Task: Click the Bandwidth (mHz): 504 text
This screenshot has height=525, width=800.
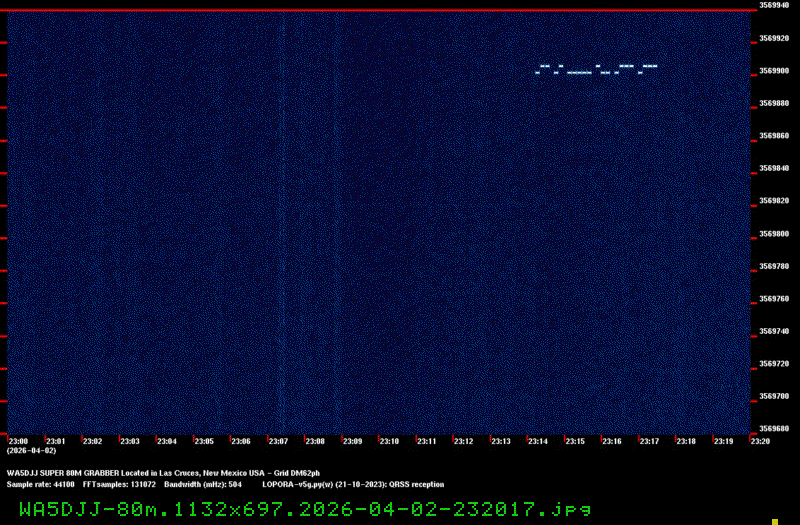Action: coord(203,484)
